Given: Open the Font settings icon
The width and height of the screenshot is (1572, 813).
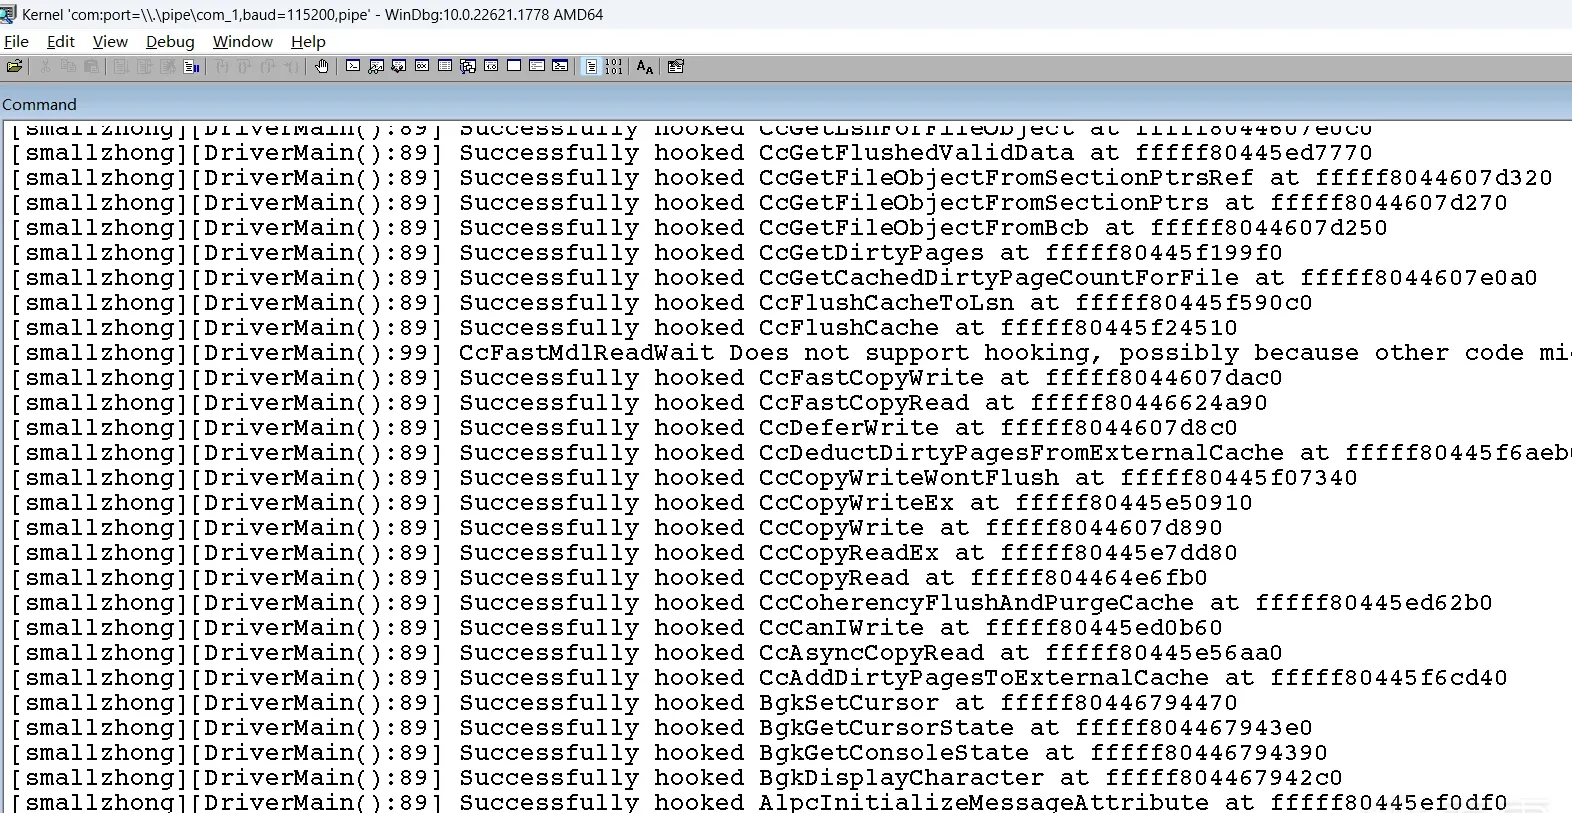Looking at the screenshot, I should pyautogui.click(x=645, y=67).
